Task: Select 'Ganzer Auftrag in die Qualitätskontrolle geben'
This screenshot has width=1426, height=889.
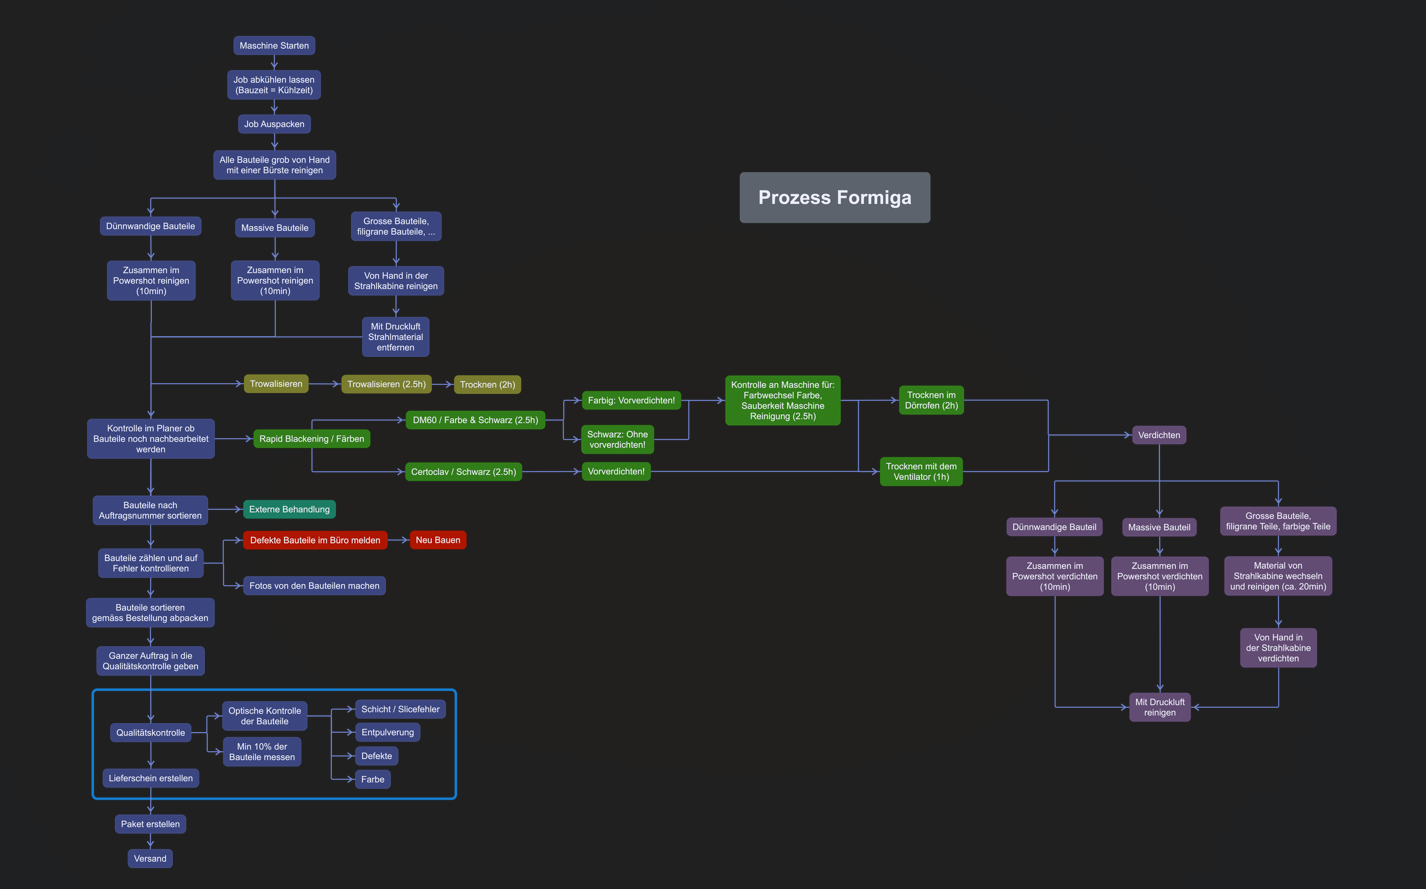Action: (151, 661)
